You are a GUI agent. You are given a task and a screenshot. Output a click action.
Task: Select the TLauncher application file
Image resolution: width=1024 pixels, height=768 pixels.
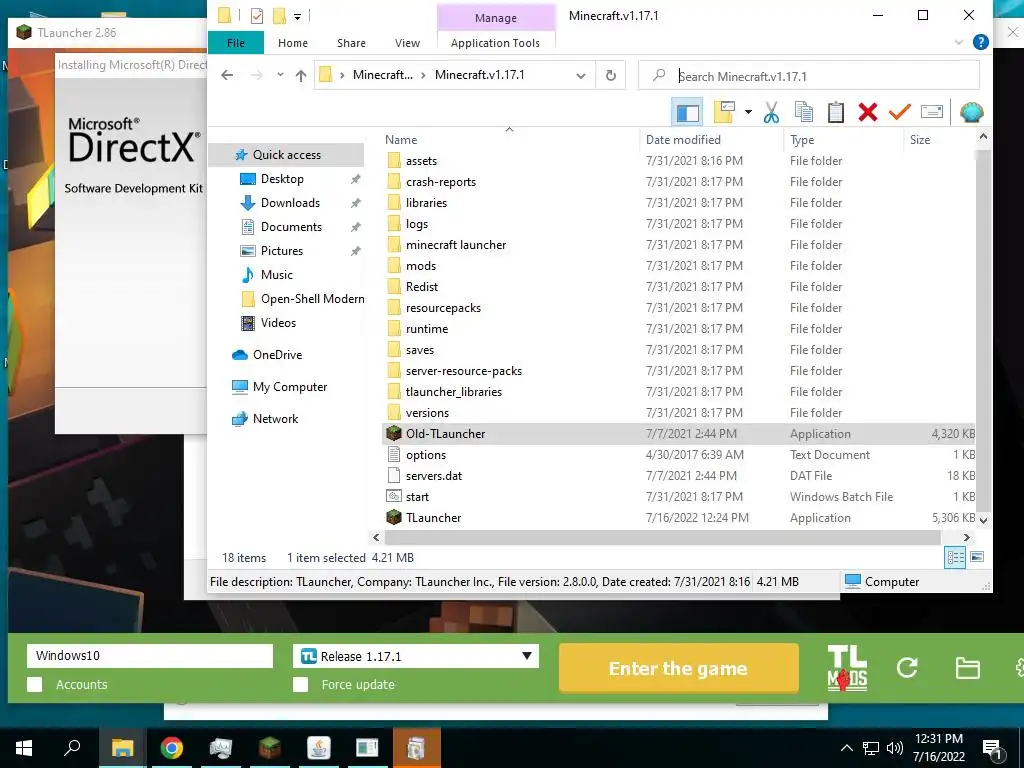click(x=679, y=518)
